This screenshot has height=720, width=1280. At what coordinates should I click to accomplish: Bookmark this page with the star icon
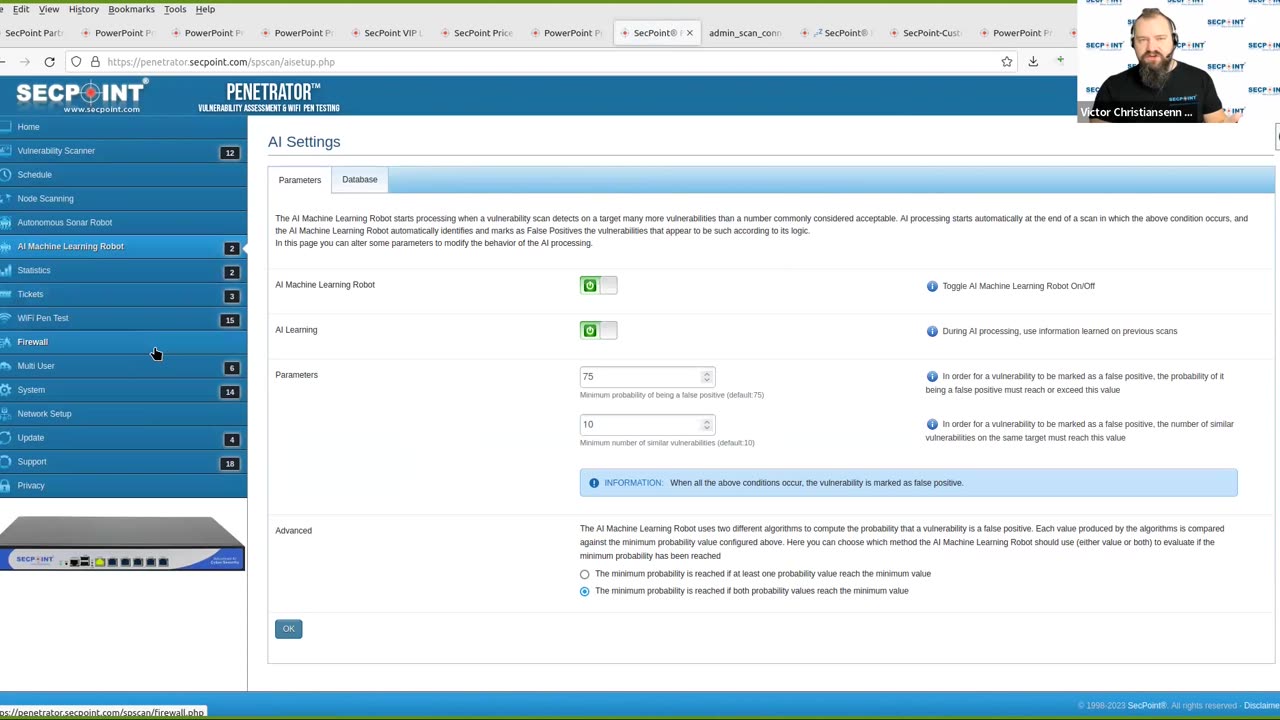click(1007, 62)
